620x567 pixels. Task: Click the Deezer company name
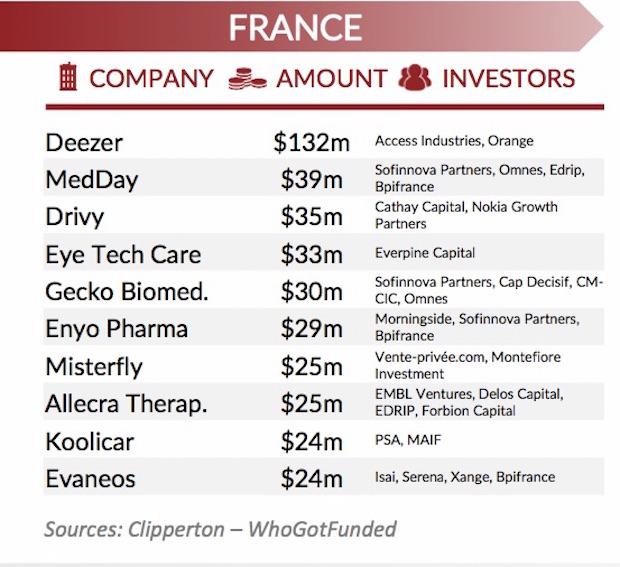click(84, 143)
